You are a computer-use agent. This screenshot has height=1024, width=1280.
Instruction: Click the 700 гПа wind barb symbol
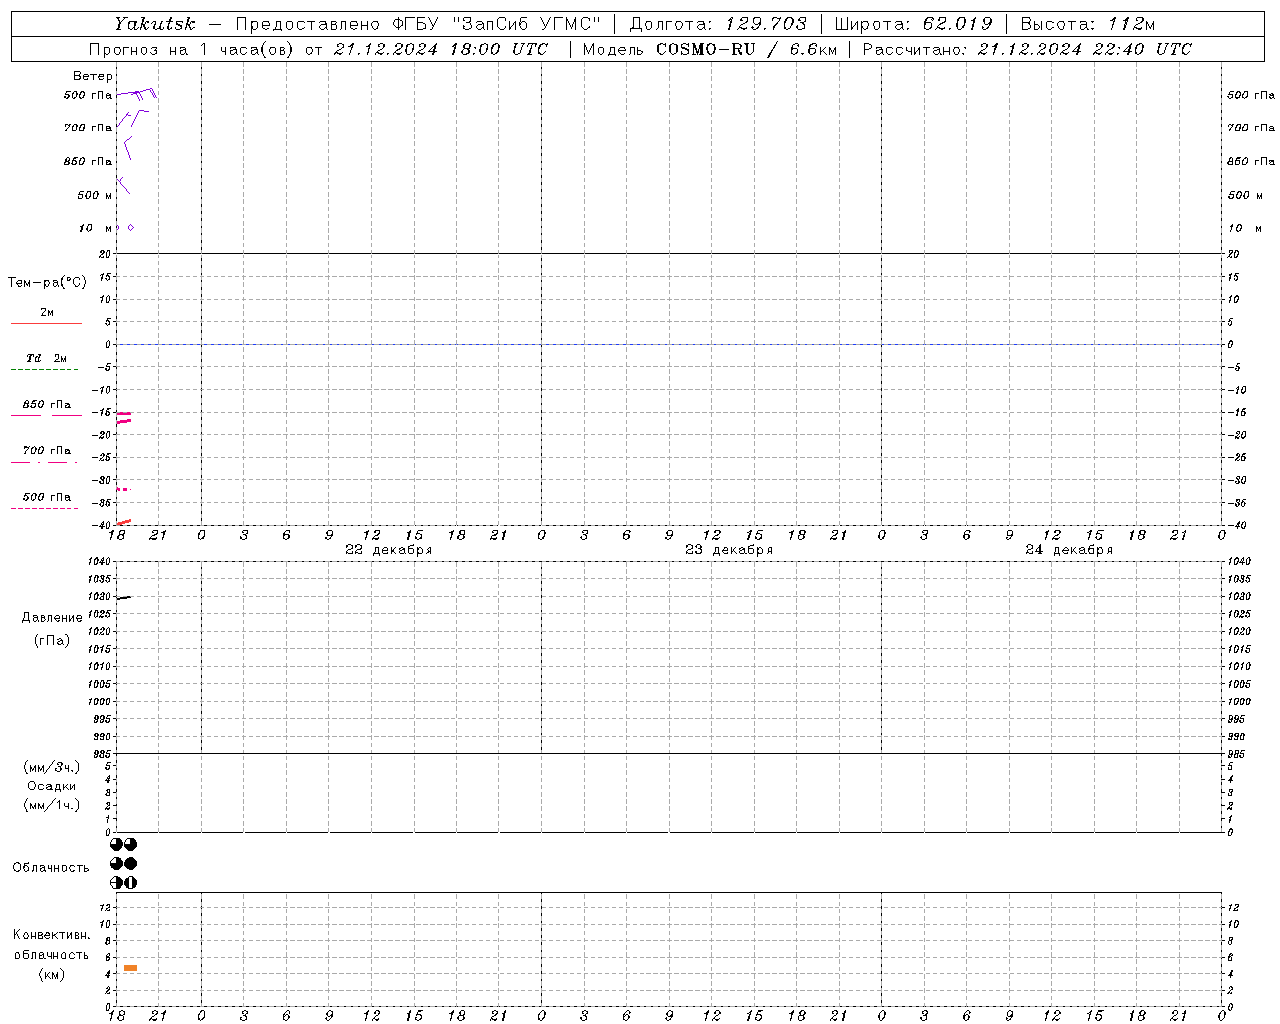pyautogui.click(x=133, y=117)
